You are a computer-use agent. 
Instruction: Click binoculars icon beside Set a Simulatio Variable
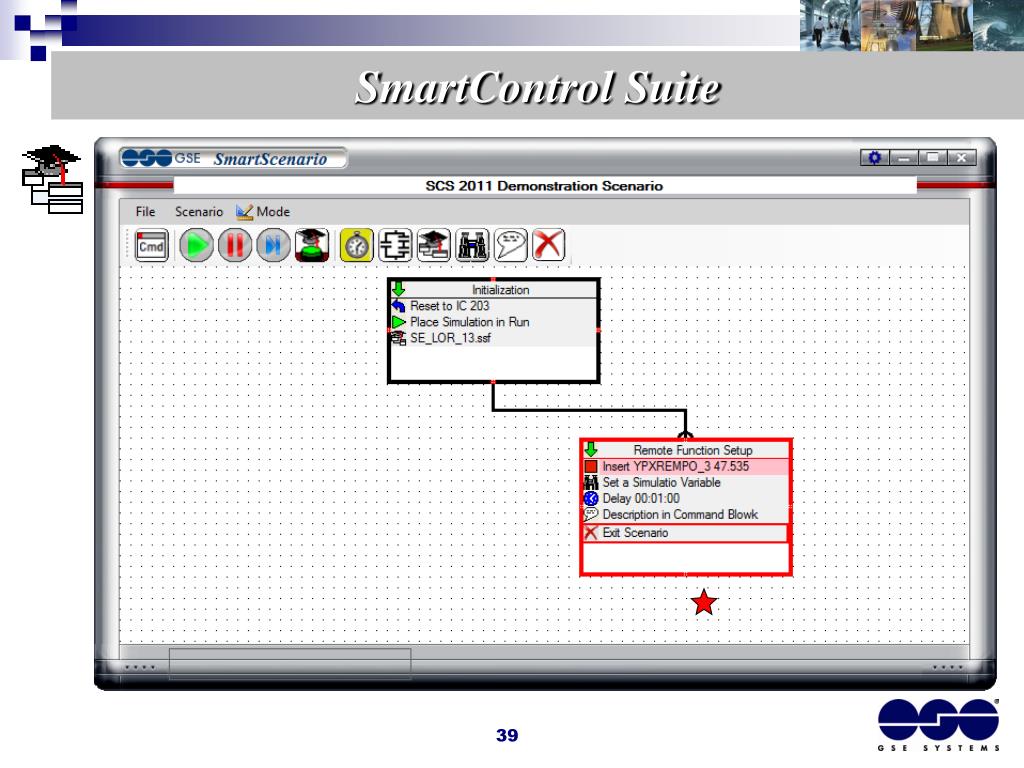click(591, 483)
